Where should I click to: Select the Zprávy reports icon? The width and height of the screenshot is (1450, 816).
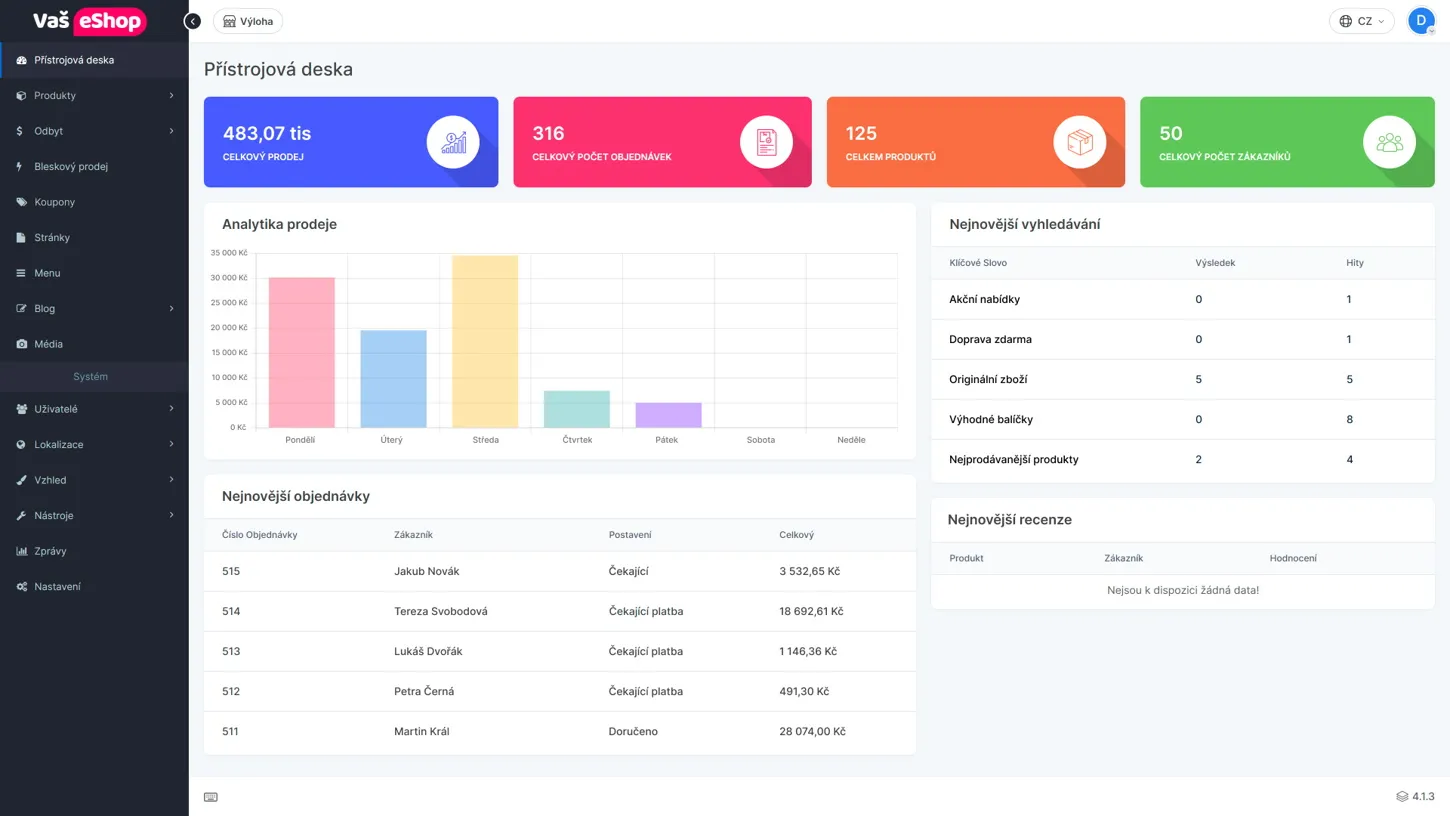[x=20, y=550]
